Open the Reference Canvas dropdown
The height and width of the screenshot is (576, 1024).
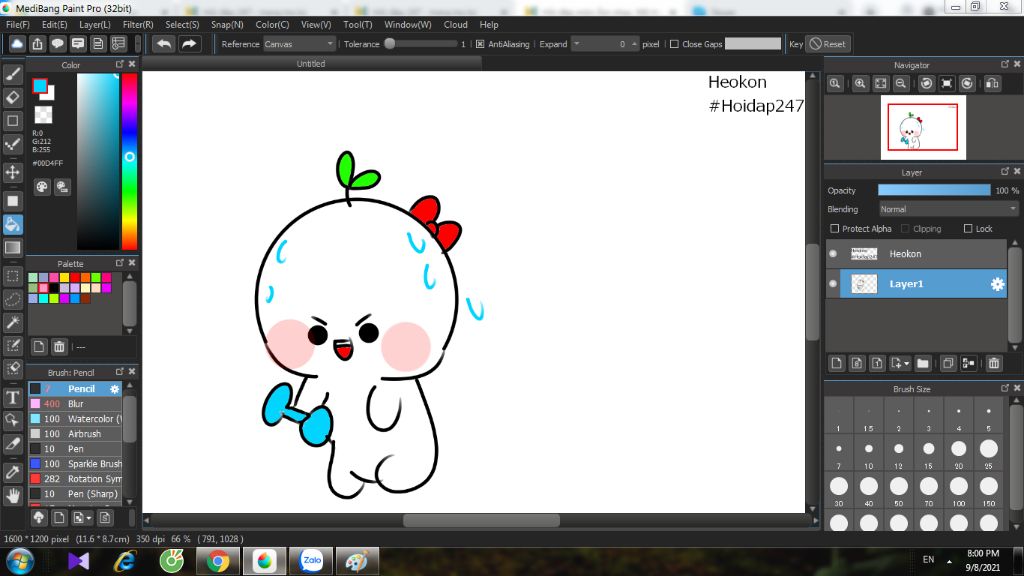click(x=299, y=44)
